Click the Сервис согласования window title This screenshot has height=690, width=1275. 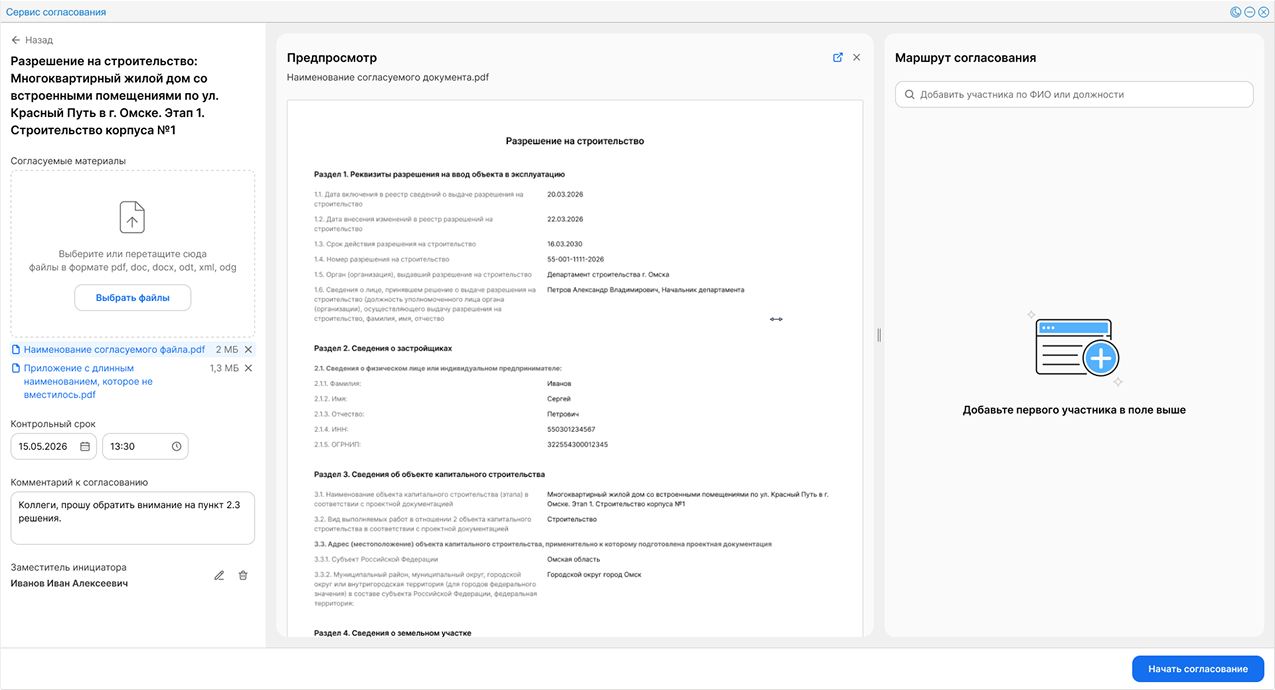[x=56, y=12]
